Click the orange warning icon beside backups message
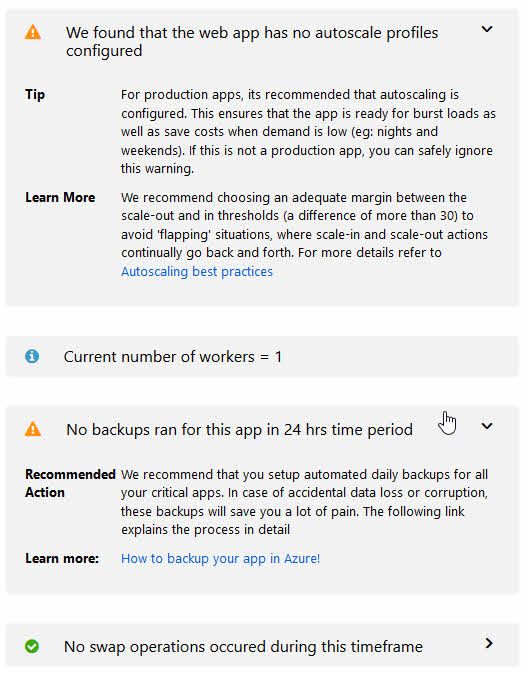Image resolution: width=529 pixels, height=674 pixels. tap(33, 429)
